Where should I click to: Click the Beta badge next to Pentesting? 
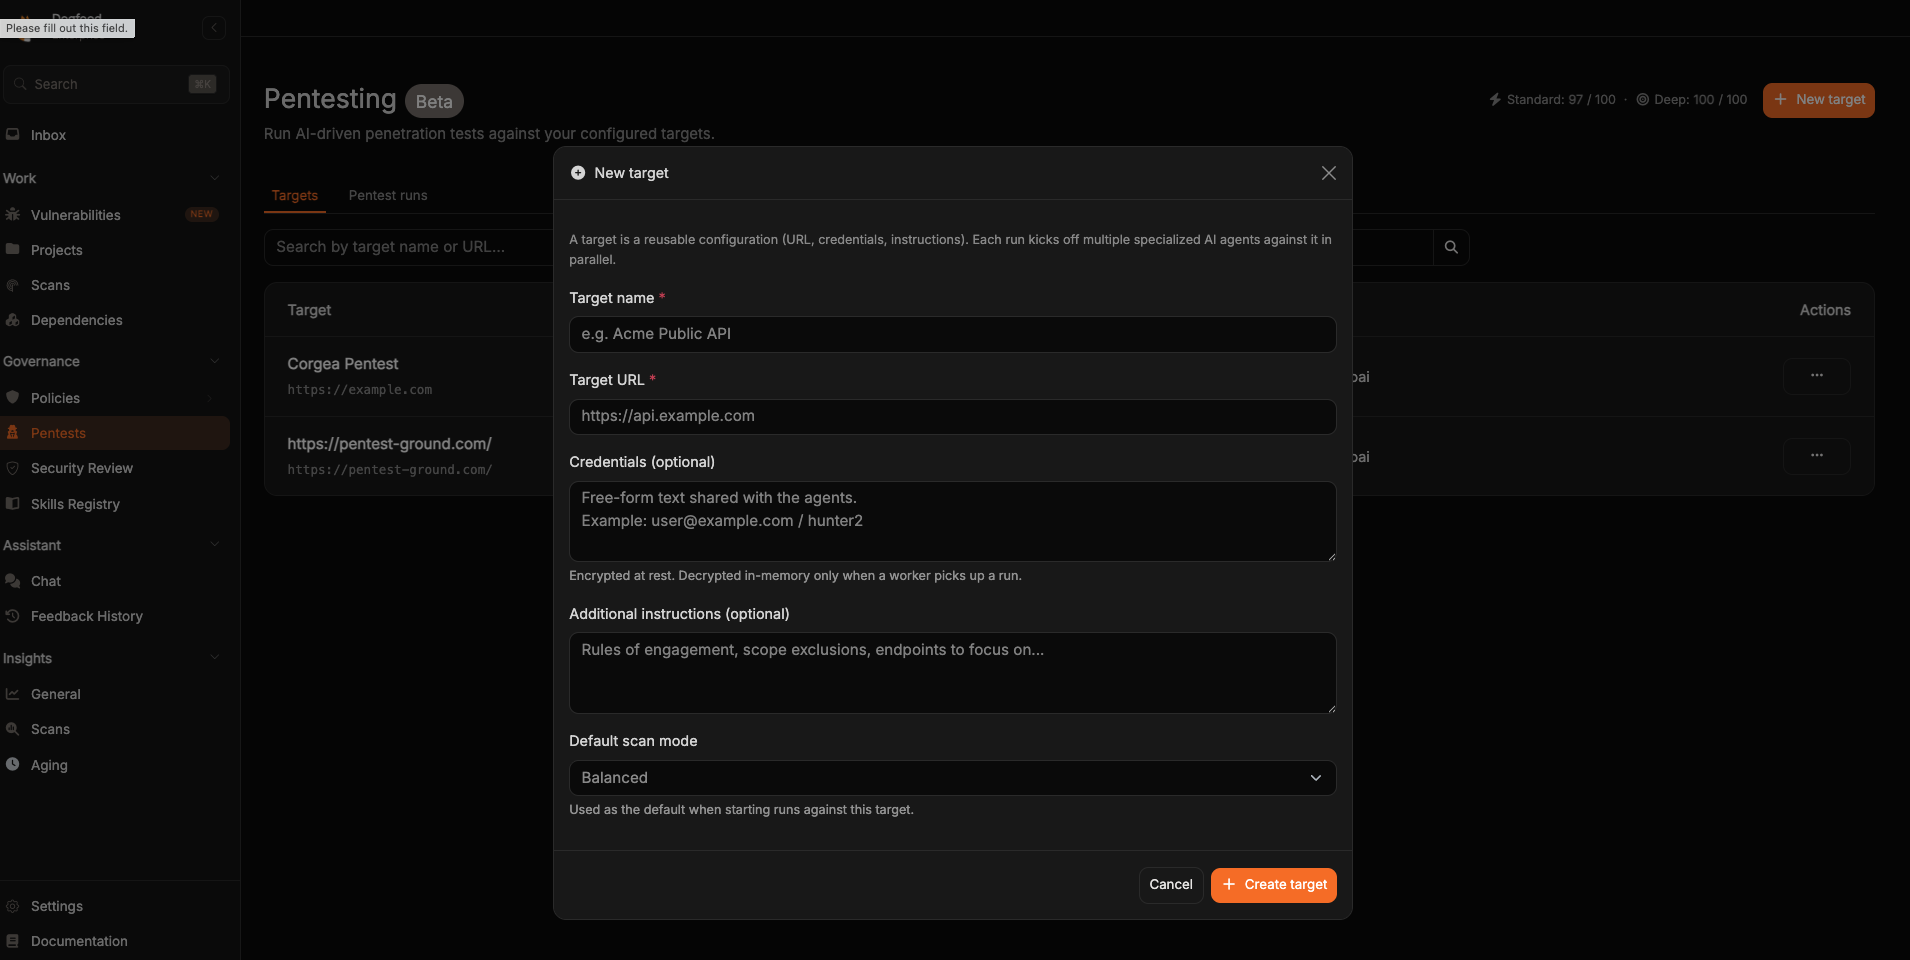pos(434,101)
